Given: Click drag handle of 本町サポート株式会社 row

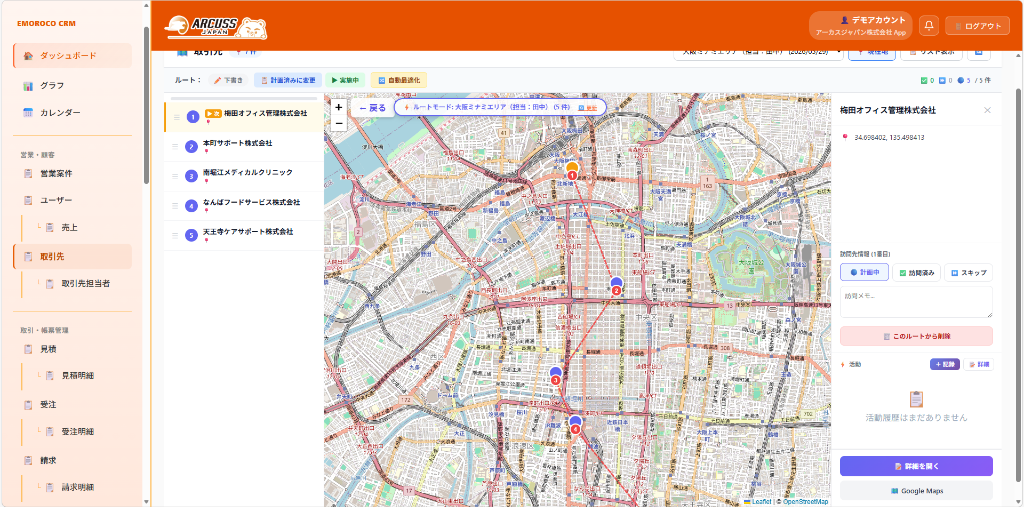Looking at the screenshot, I should pos(175,146).
